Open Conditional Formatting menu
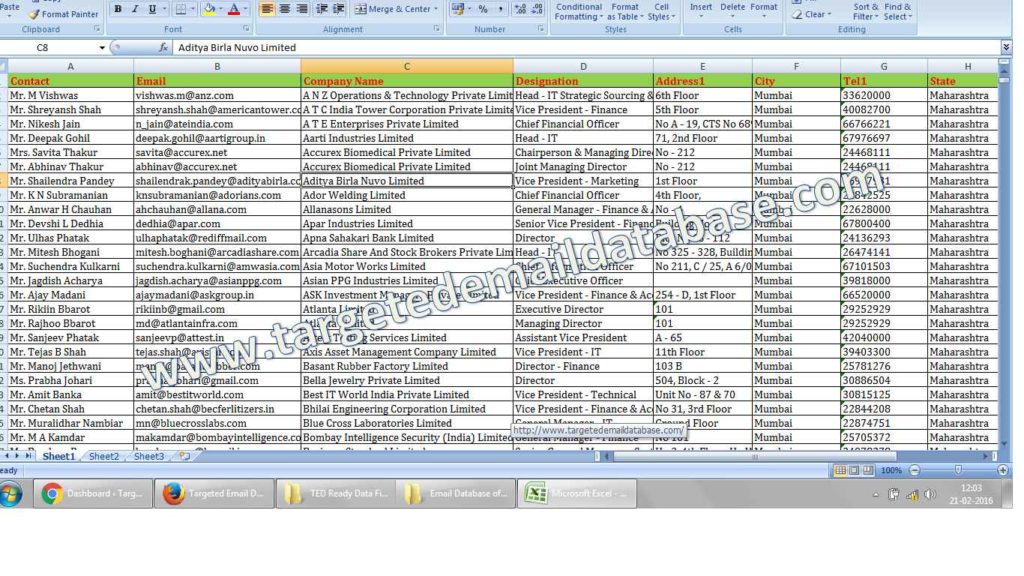Image resolution: width=1024 pixels, height=576 pixels. [x=579, y=11]
